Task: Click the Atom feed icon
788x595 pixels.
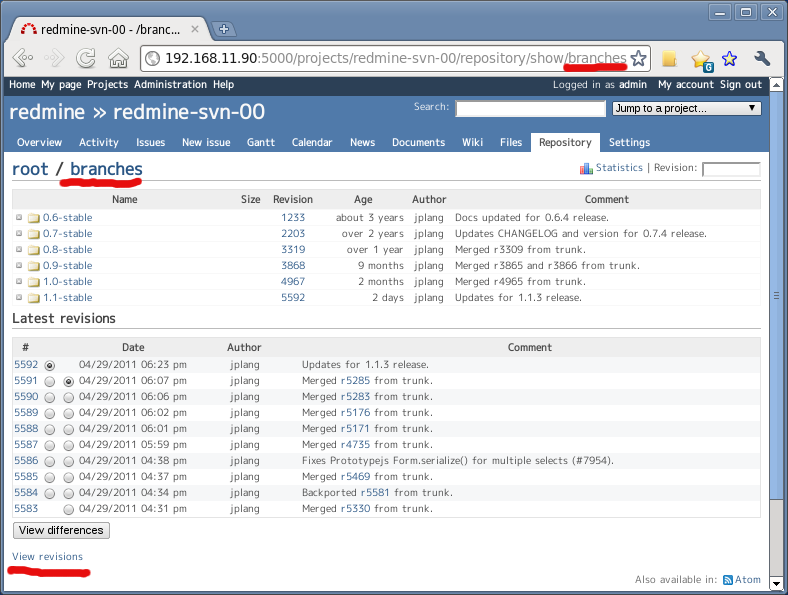Action: 728,580
